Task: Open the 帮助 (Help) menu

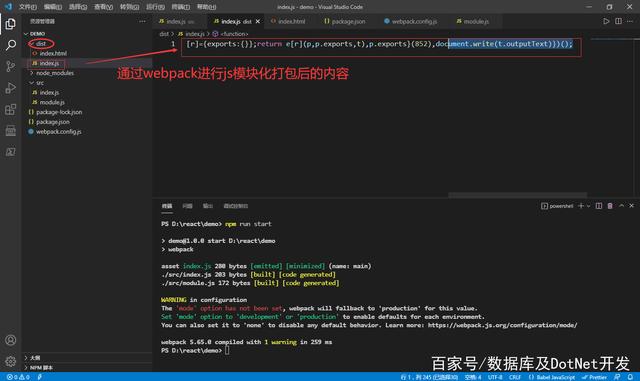Action: click(x=207, y=7)
